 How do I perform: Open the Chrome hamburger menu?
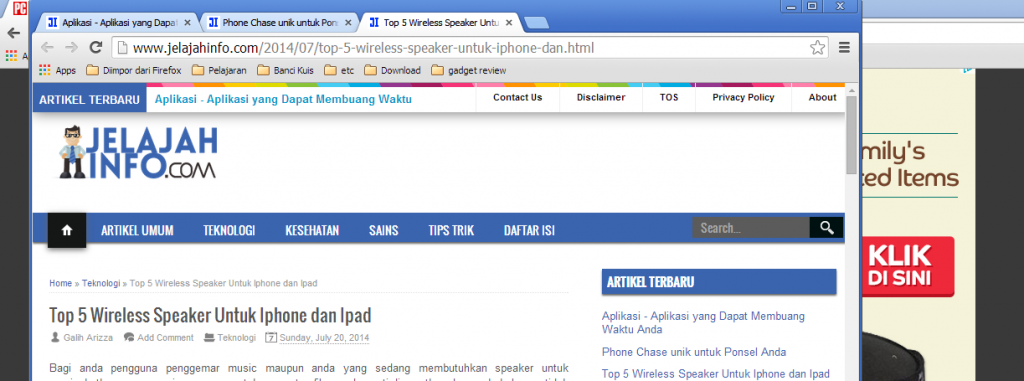[844, 47]
